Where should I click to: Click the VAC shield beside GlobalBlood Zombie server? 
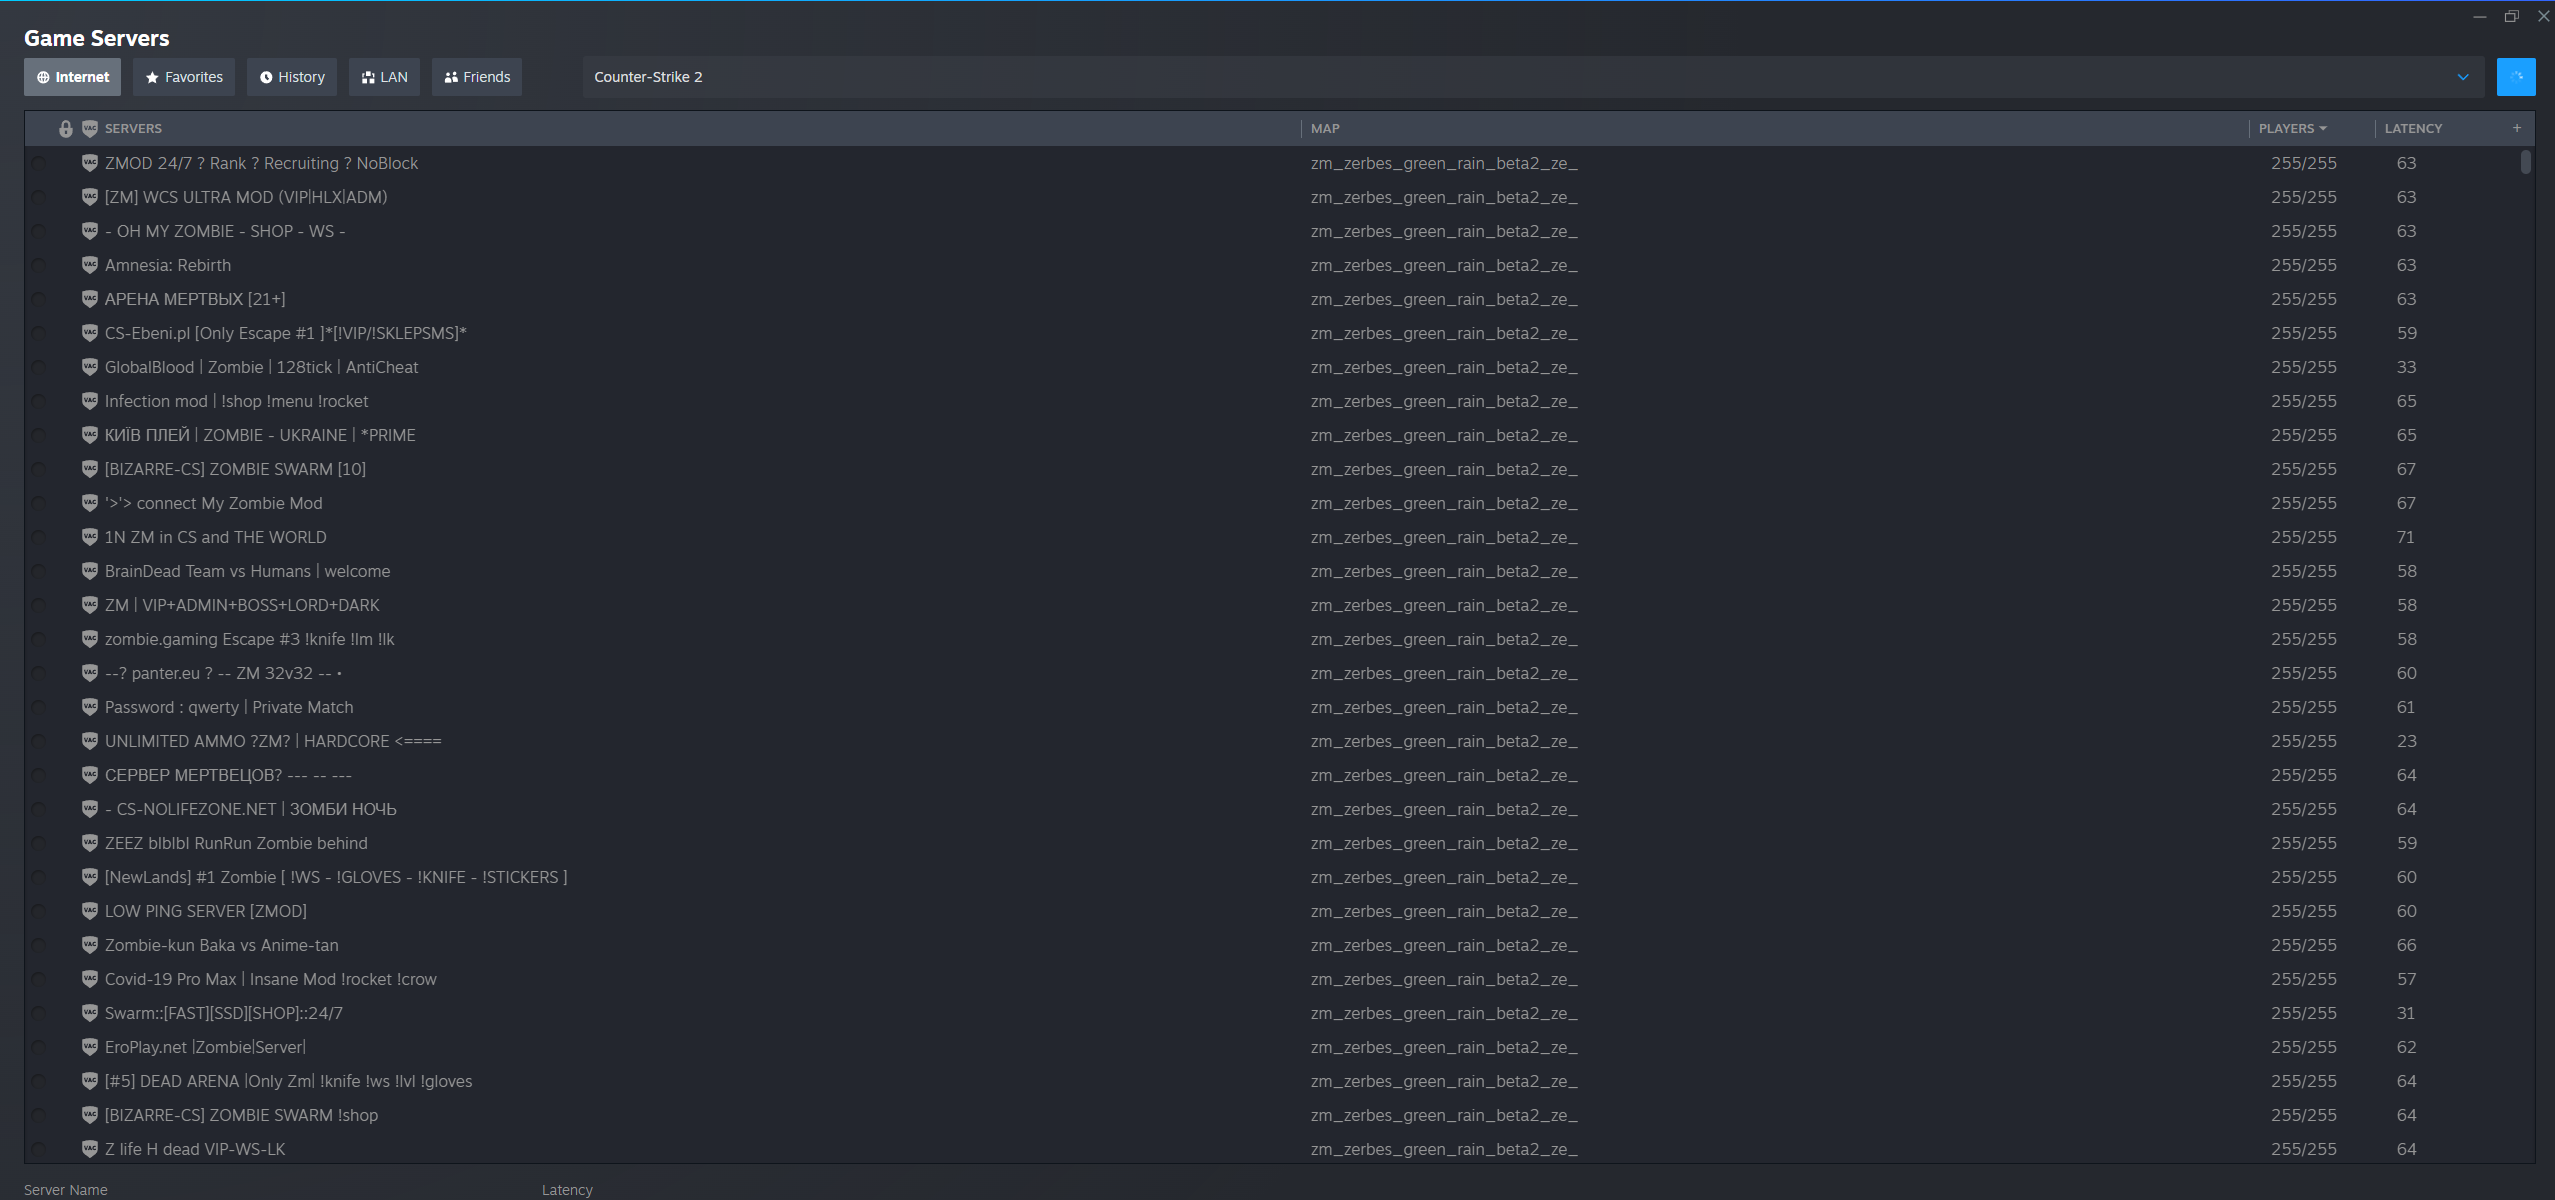90,367
